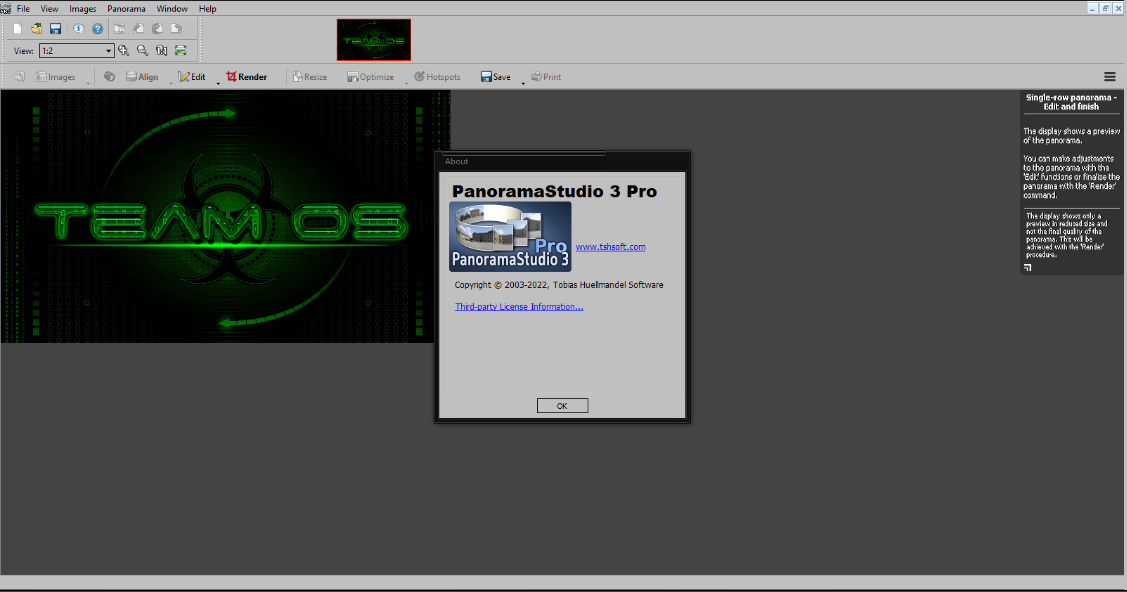Screen dimensions: 1127x592
Task: Click the Hotspots toolbar button
Action: [x=437, y=77]
